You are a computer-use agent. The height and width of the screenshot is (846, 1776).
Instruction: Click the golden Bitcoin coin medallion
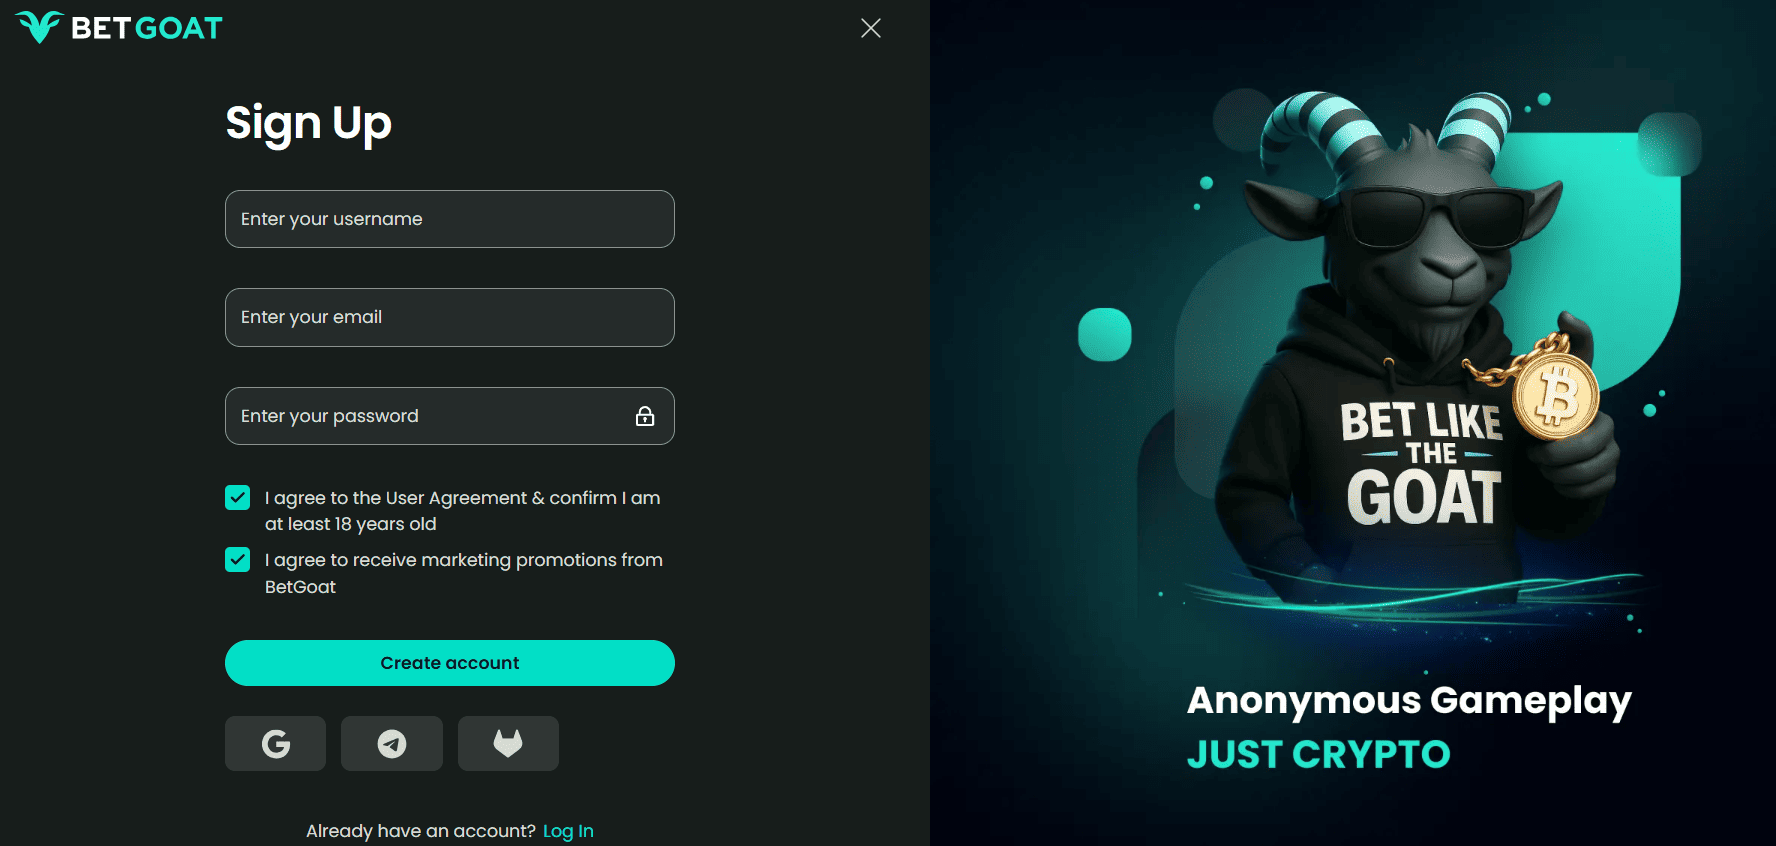coord(1555,397)
